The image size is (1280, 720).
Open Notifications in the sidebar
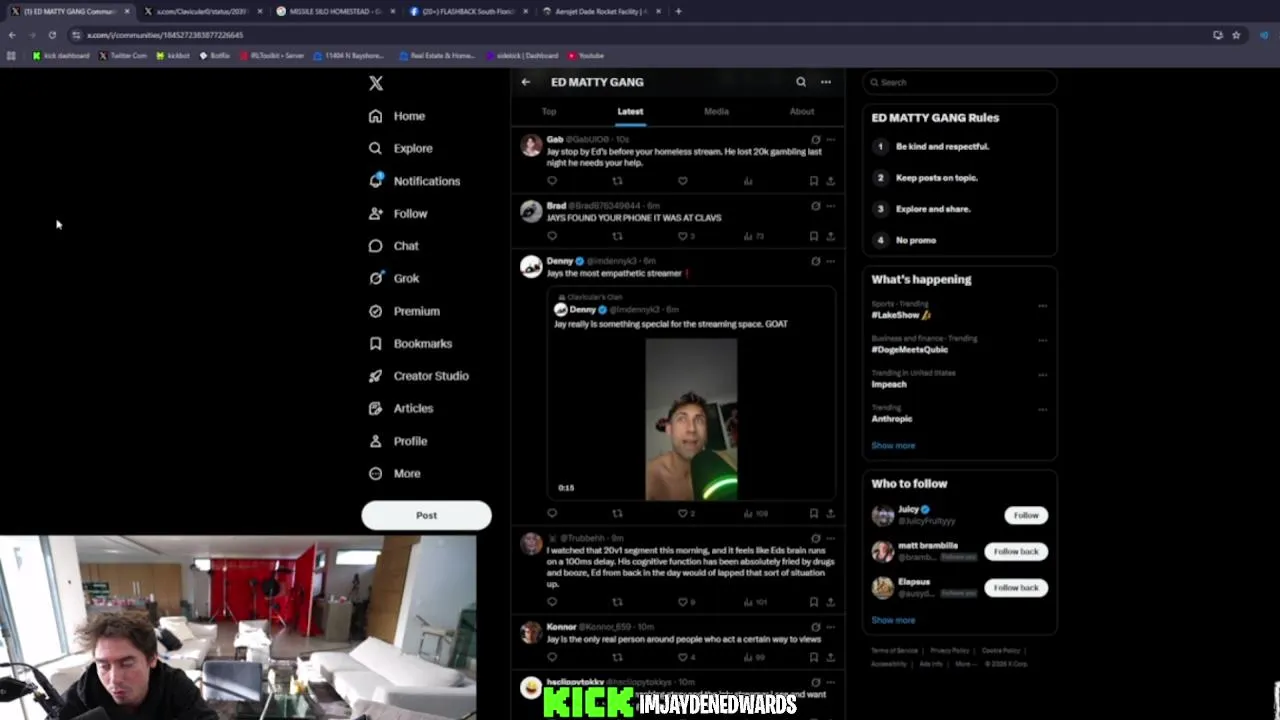(414, 181)
